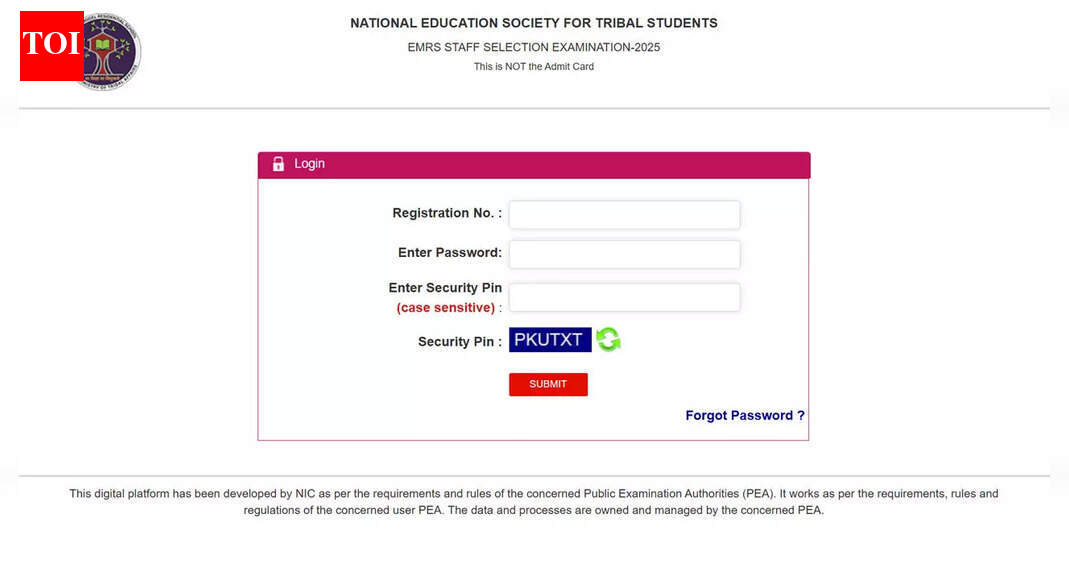1069x580 pixels.
Task: Click the green refresh arrows icon
Action: pyautogui.click(x=606, y=339)
